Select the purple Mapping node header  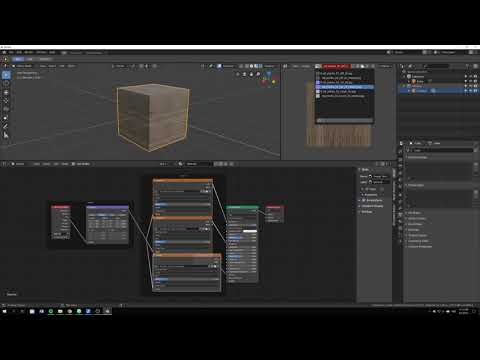click(x=107, y=207)
